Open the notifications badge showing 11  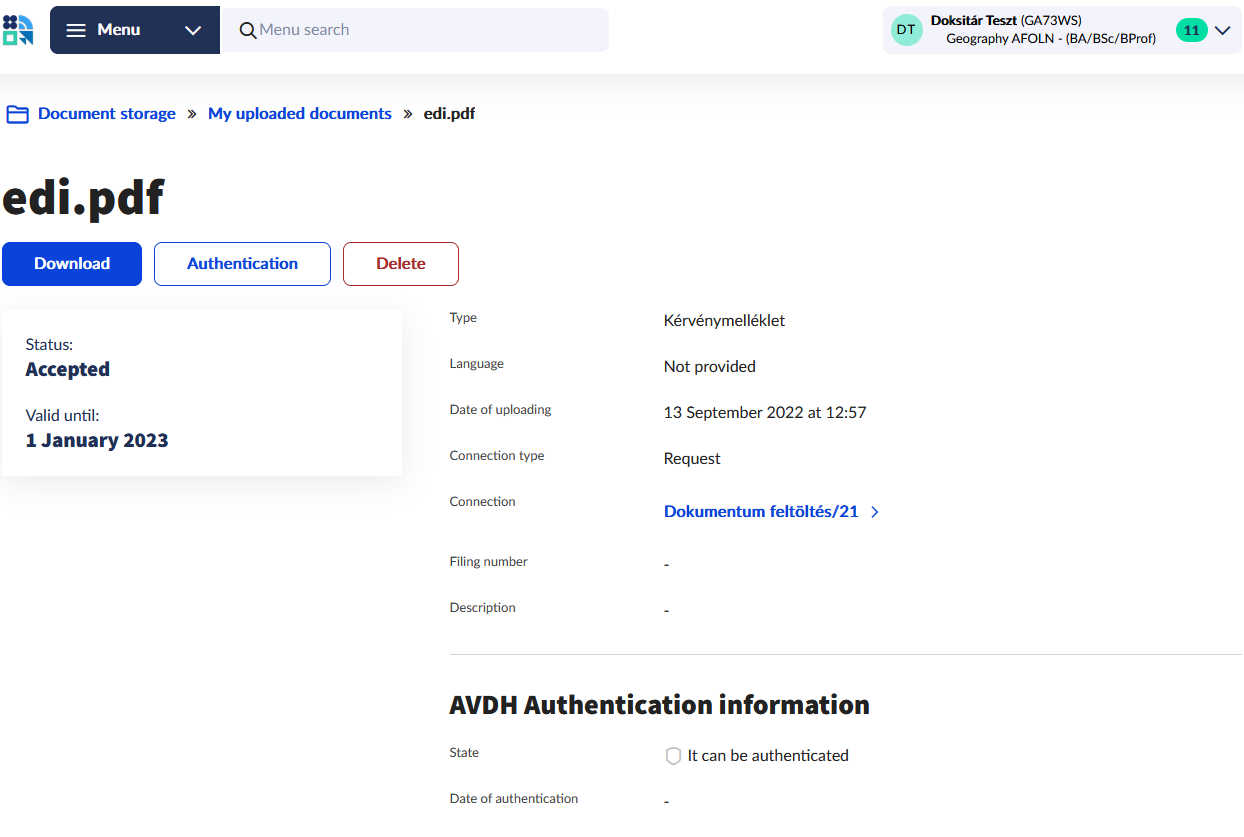point(1191,30)
